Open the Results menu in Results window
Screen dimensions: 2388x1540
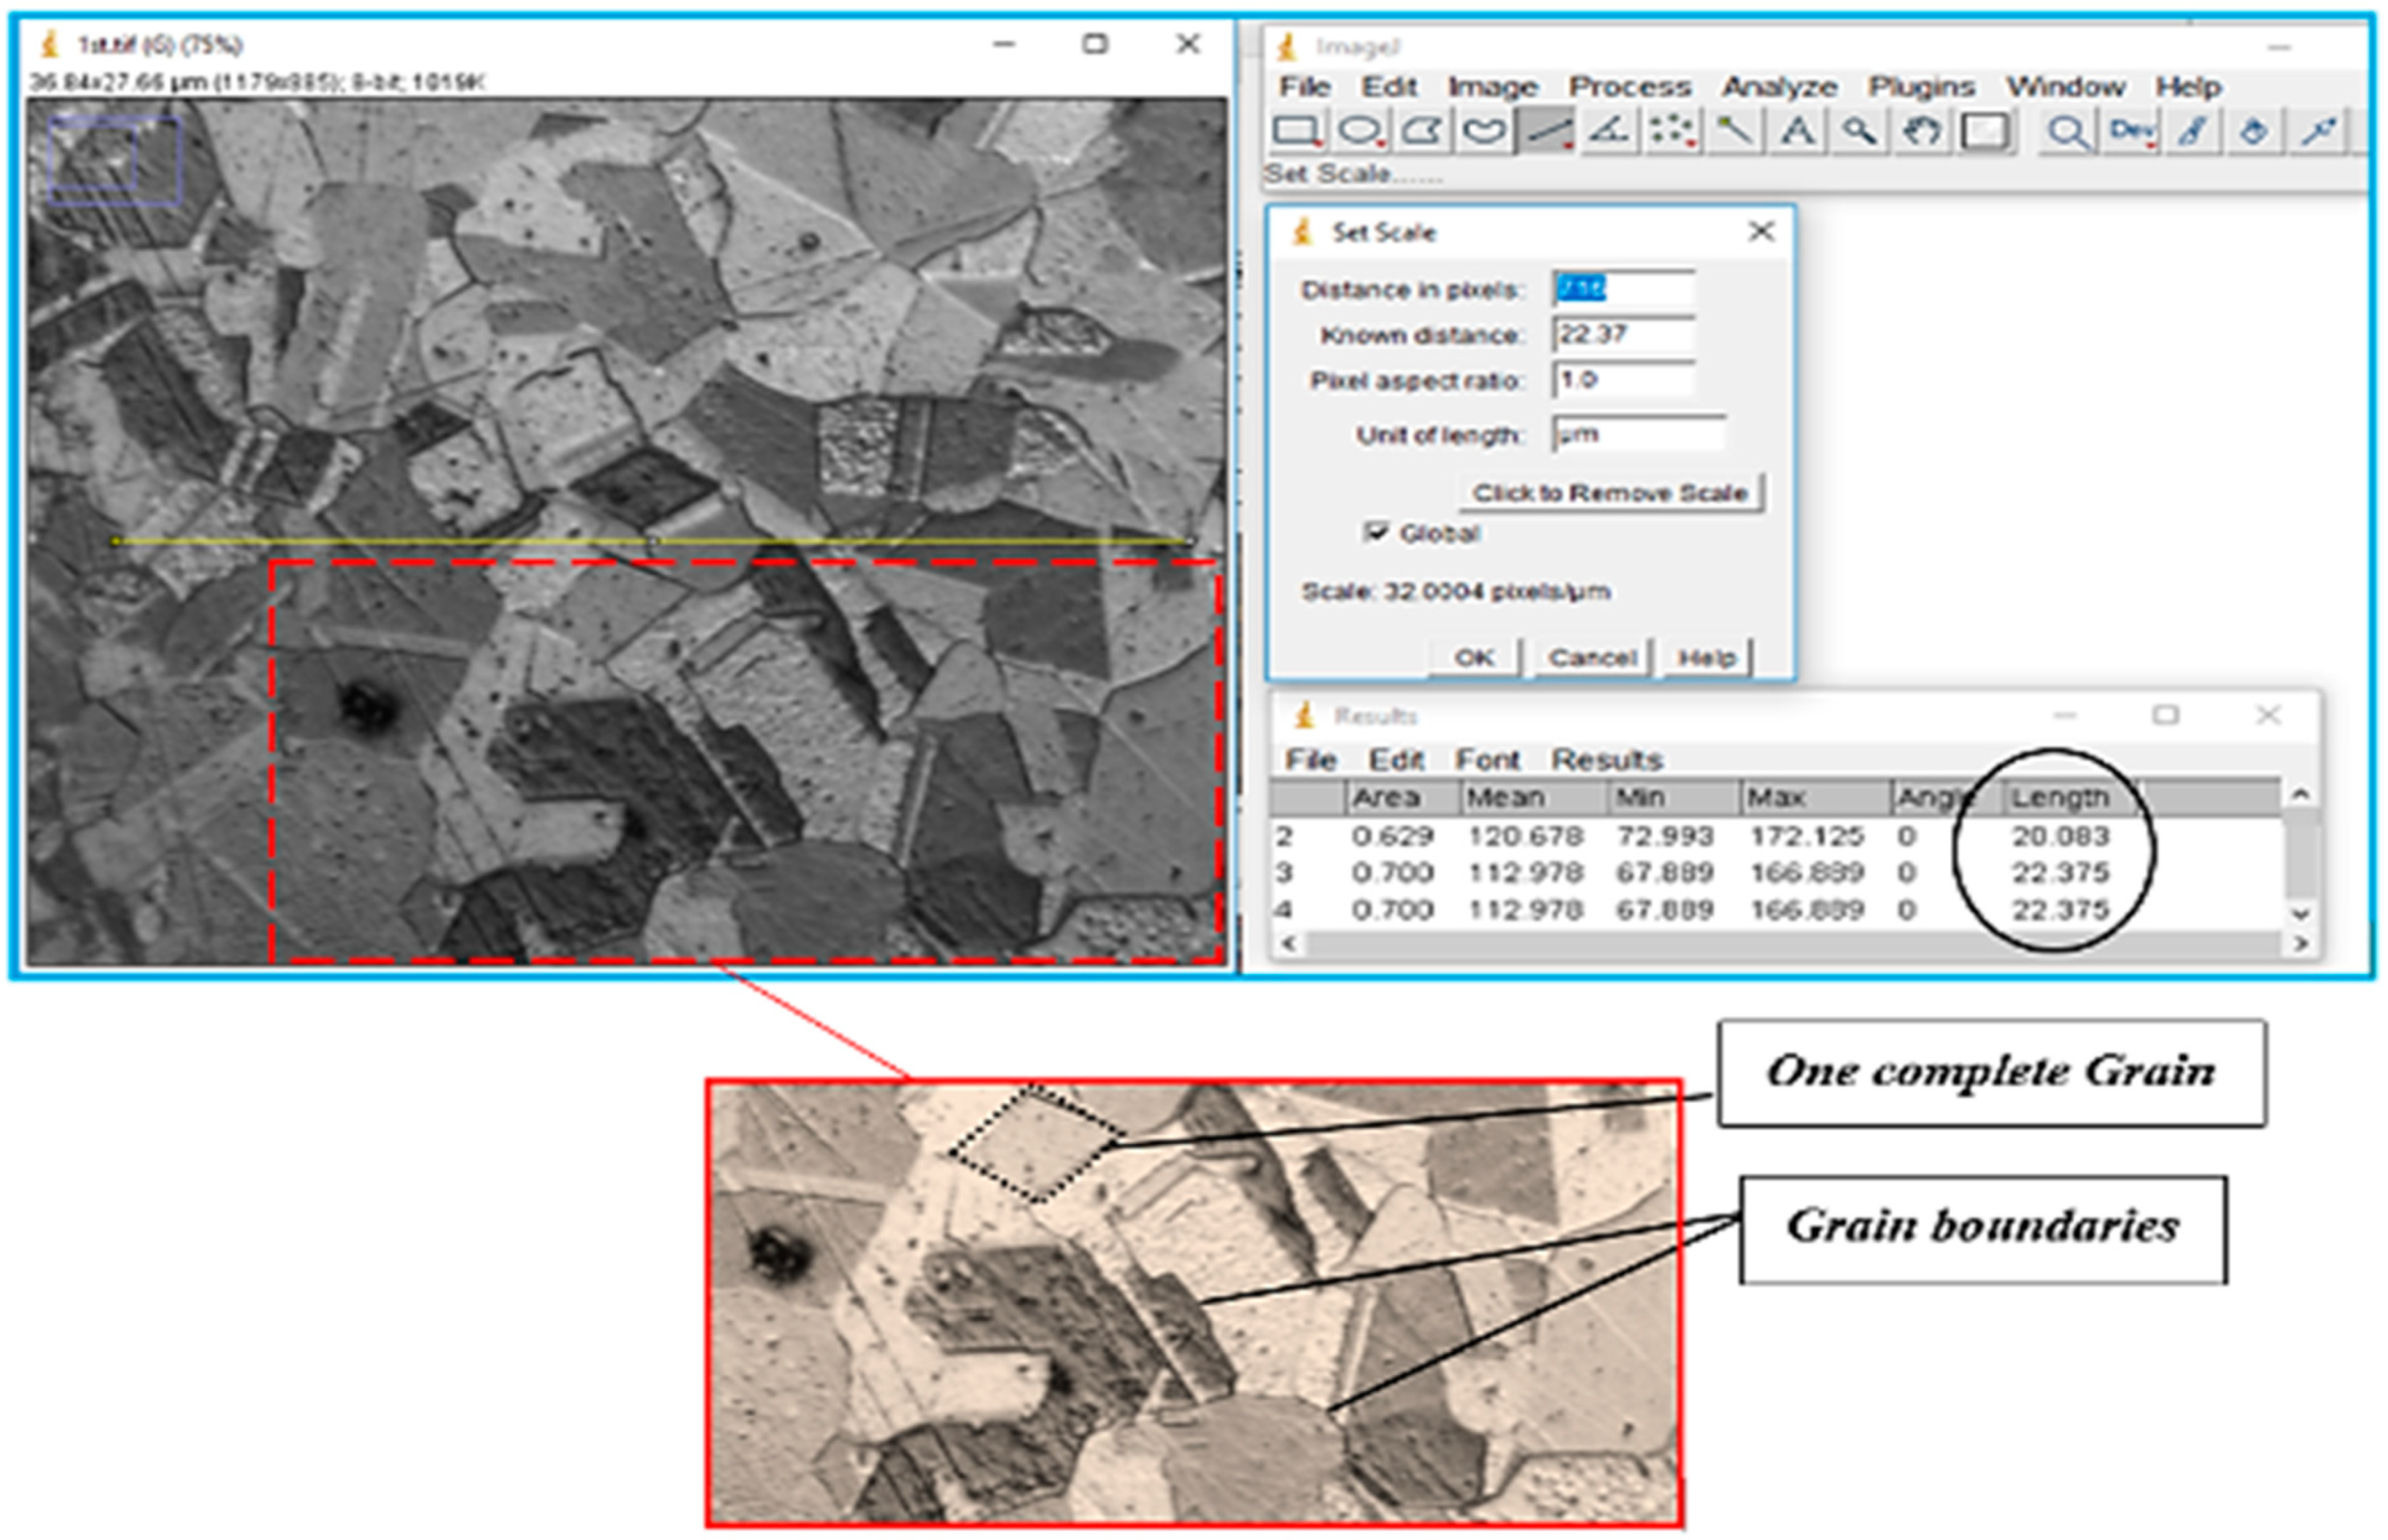(1609, 758)
